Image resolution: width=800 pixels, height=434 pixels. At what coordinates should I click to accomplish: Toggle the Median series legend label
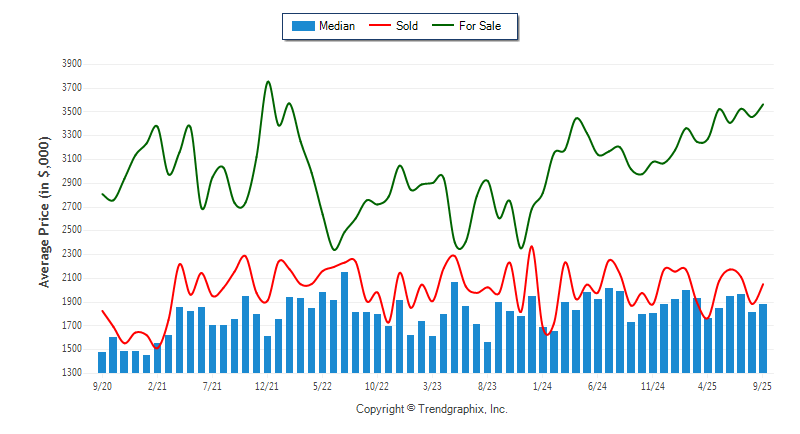(x=336, y=26)
